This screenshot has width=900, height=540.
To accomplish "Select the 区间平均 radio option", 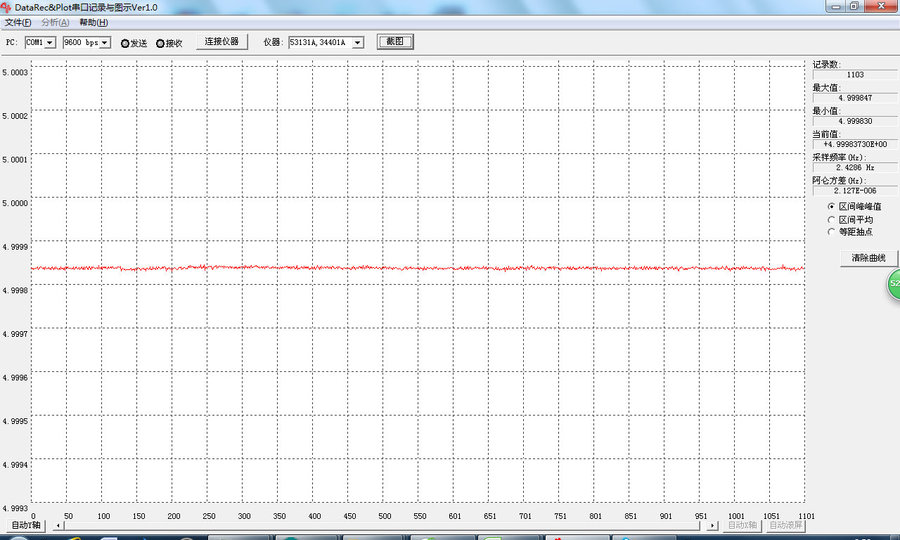I will tap(830, 219).
